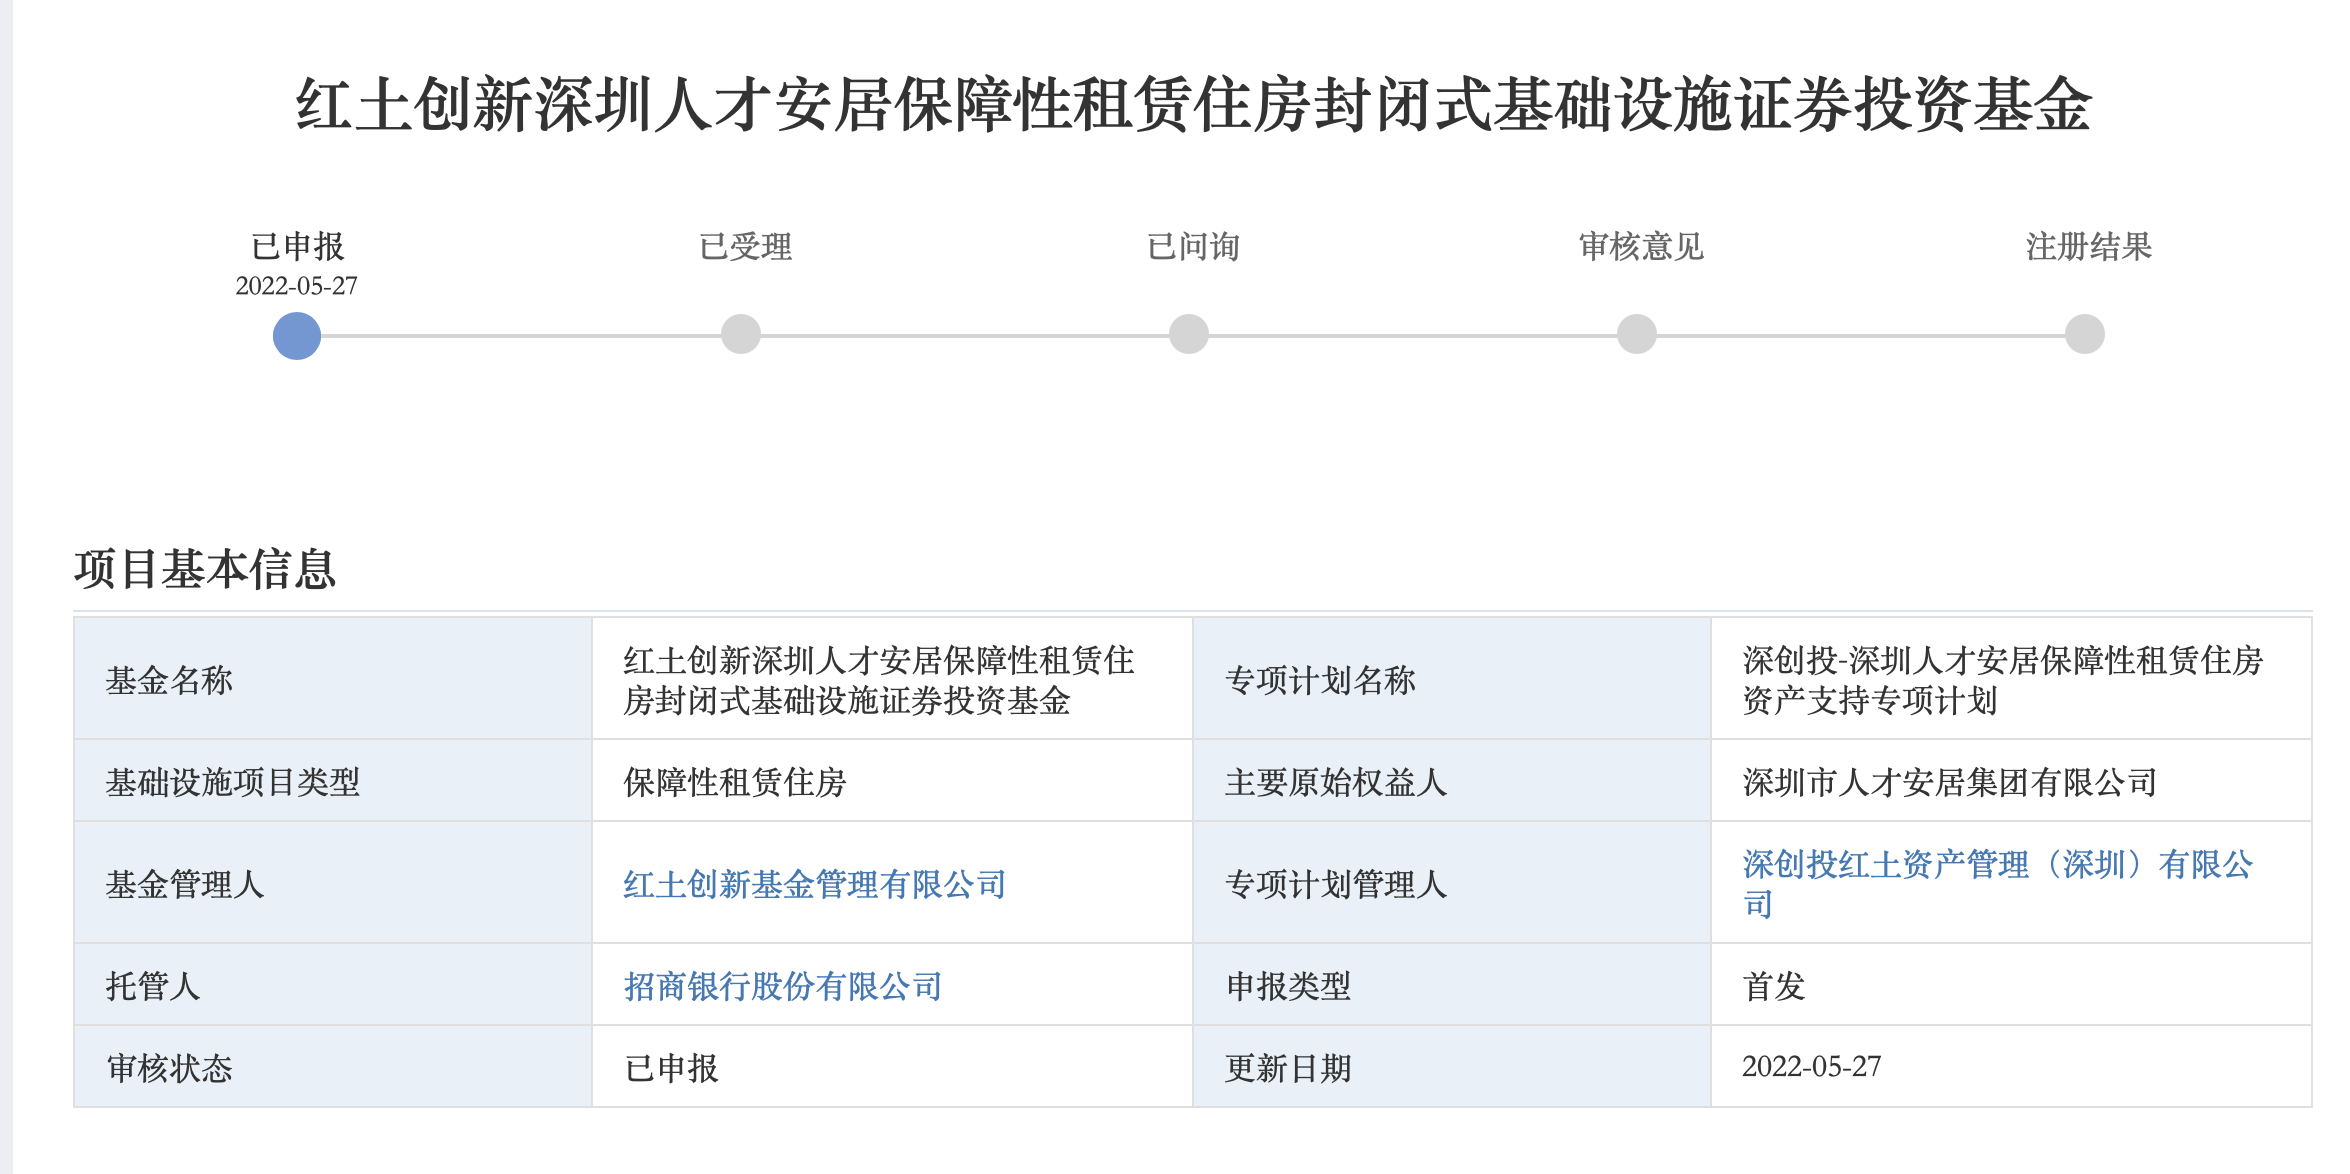This screenshot has height=1174, width=2350.
Task: Select the 已问询 step label
Action: coord(1193,246)
